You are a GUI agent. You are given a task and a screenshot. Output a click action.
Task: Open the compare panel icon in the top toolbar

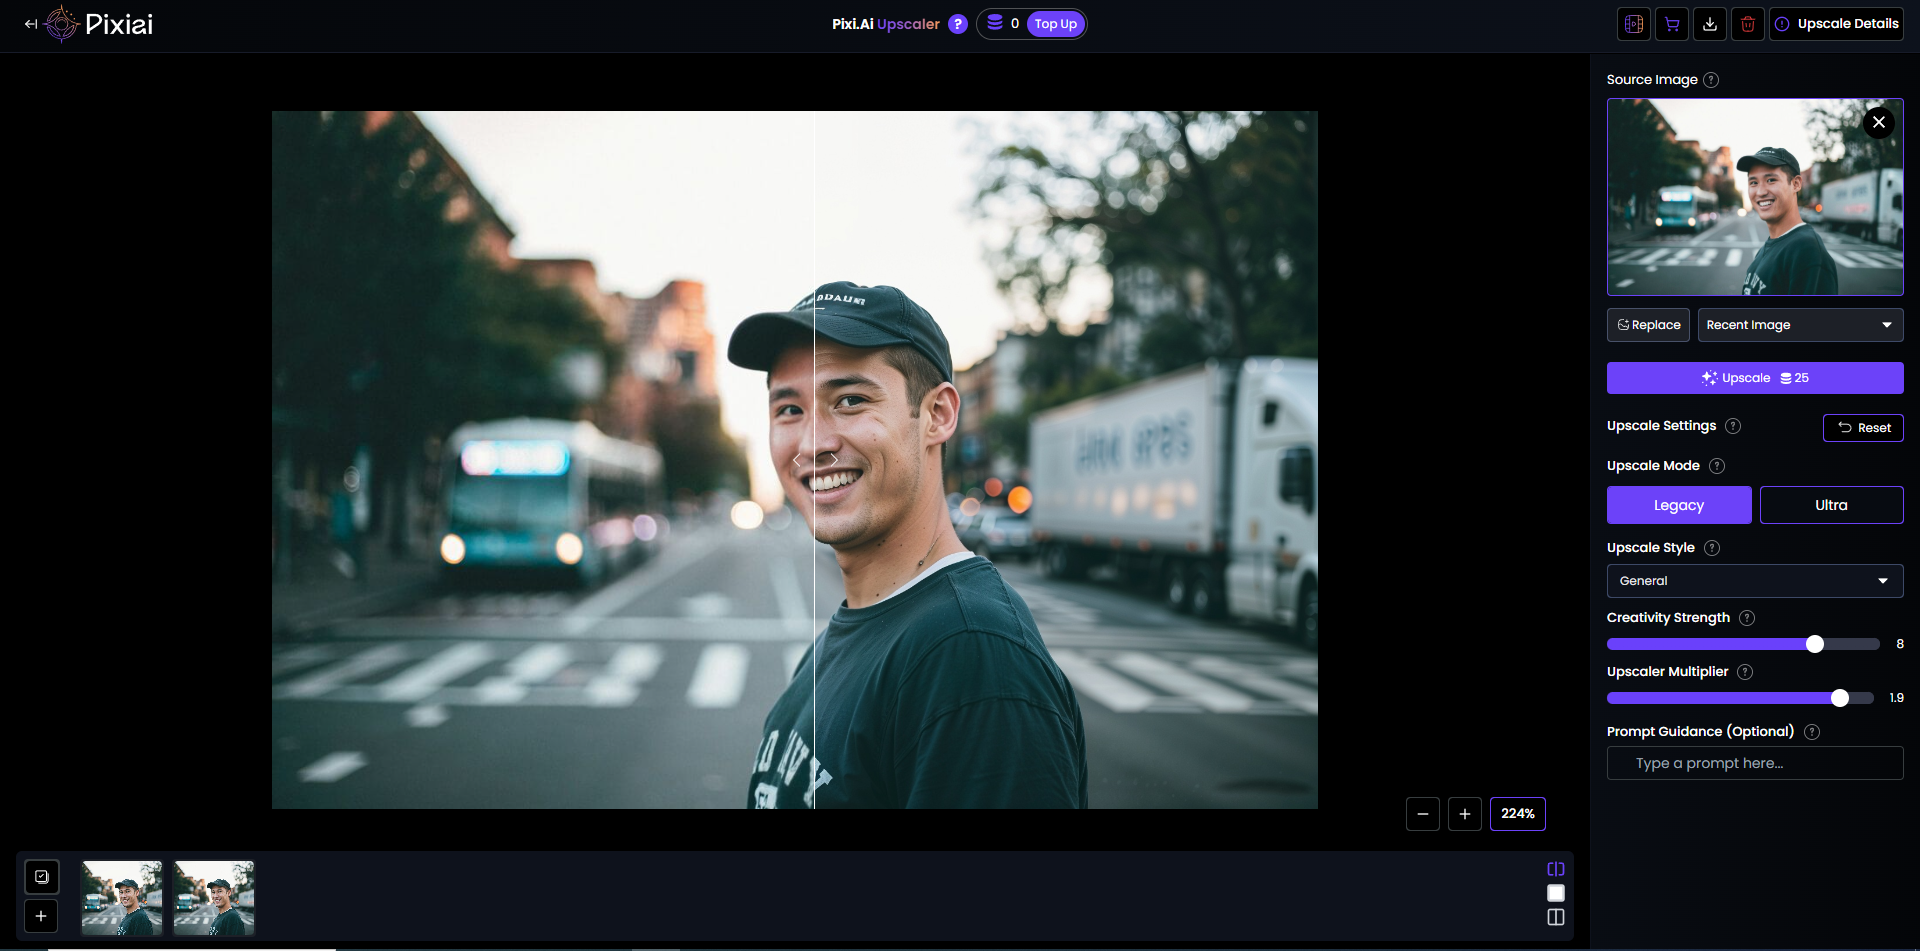(x=1634, y=24)
